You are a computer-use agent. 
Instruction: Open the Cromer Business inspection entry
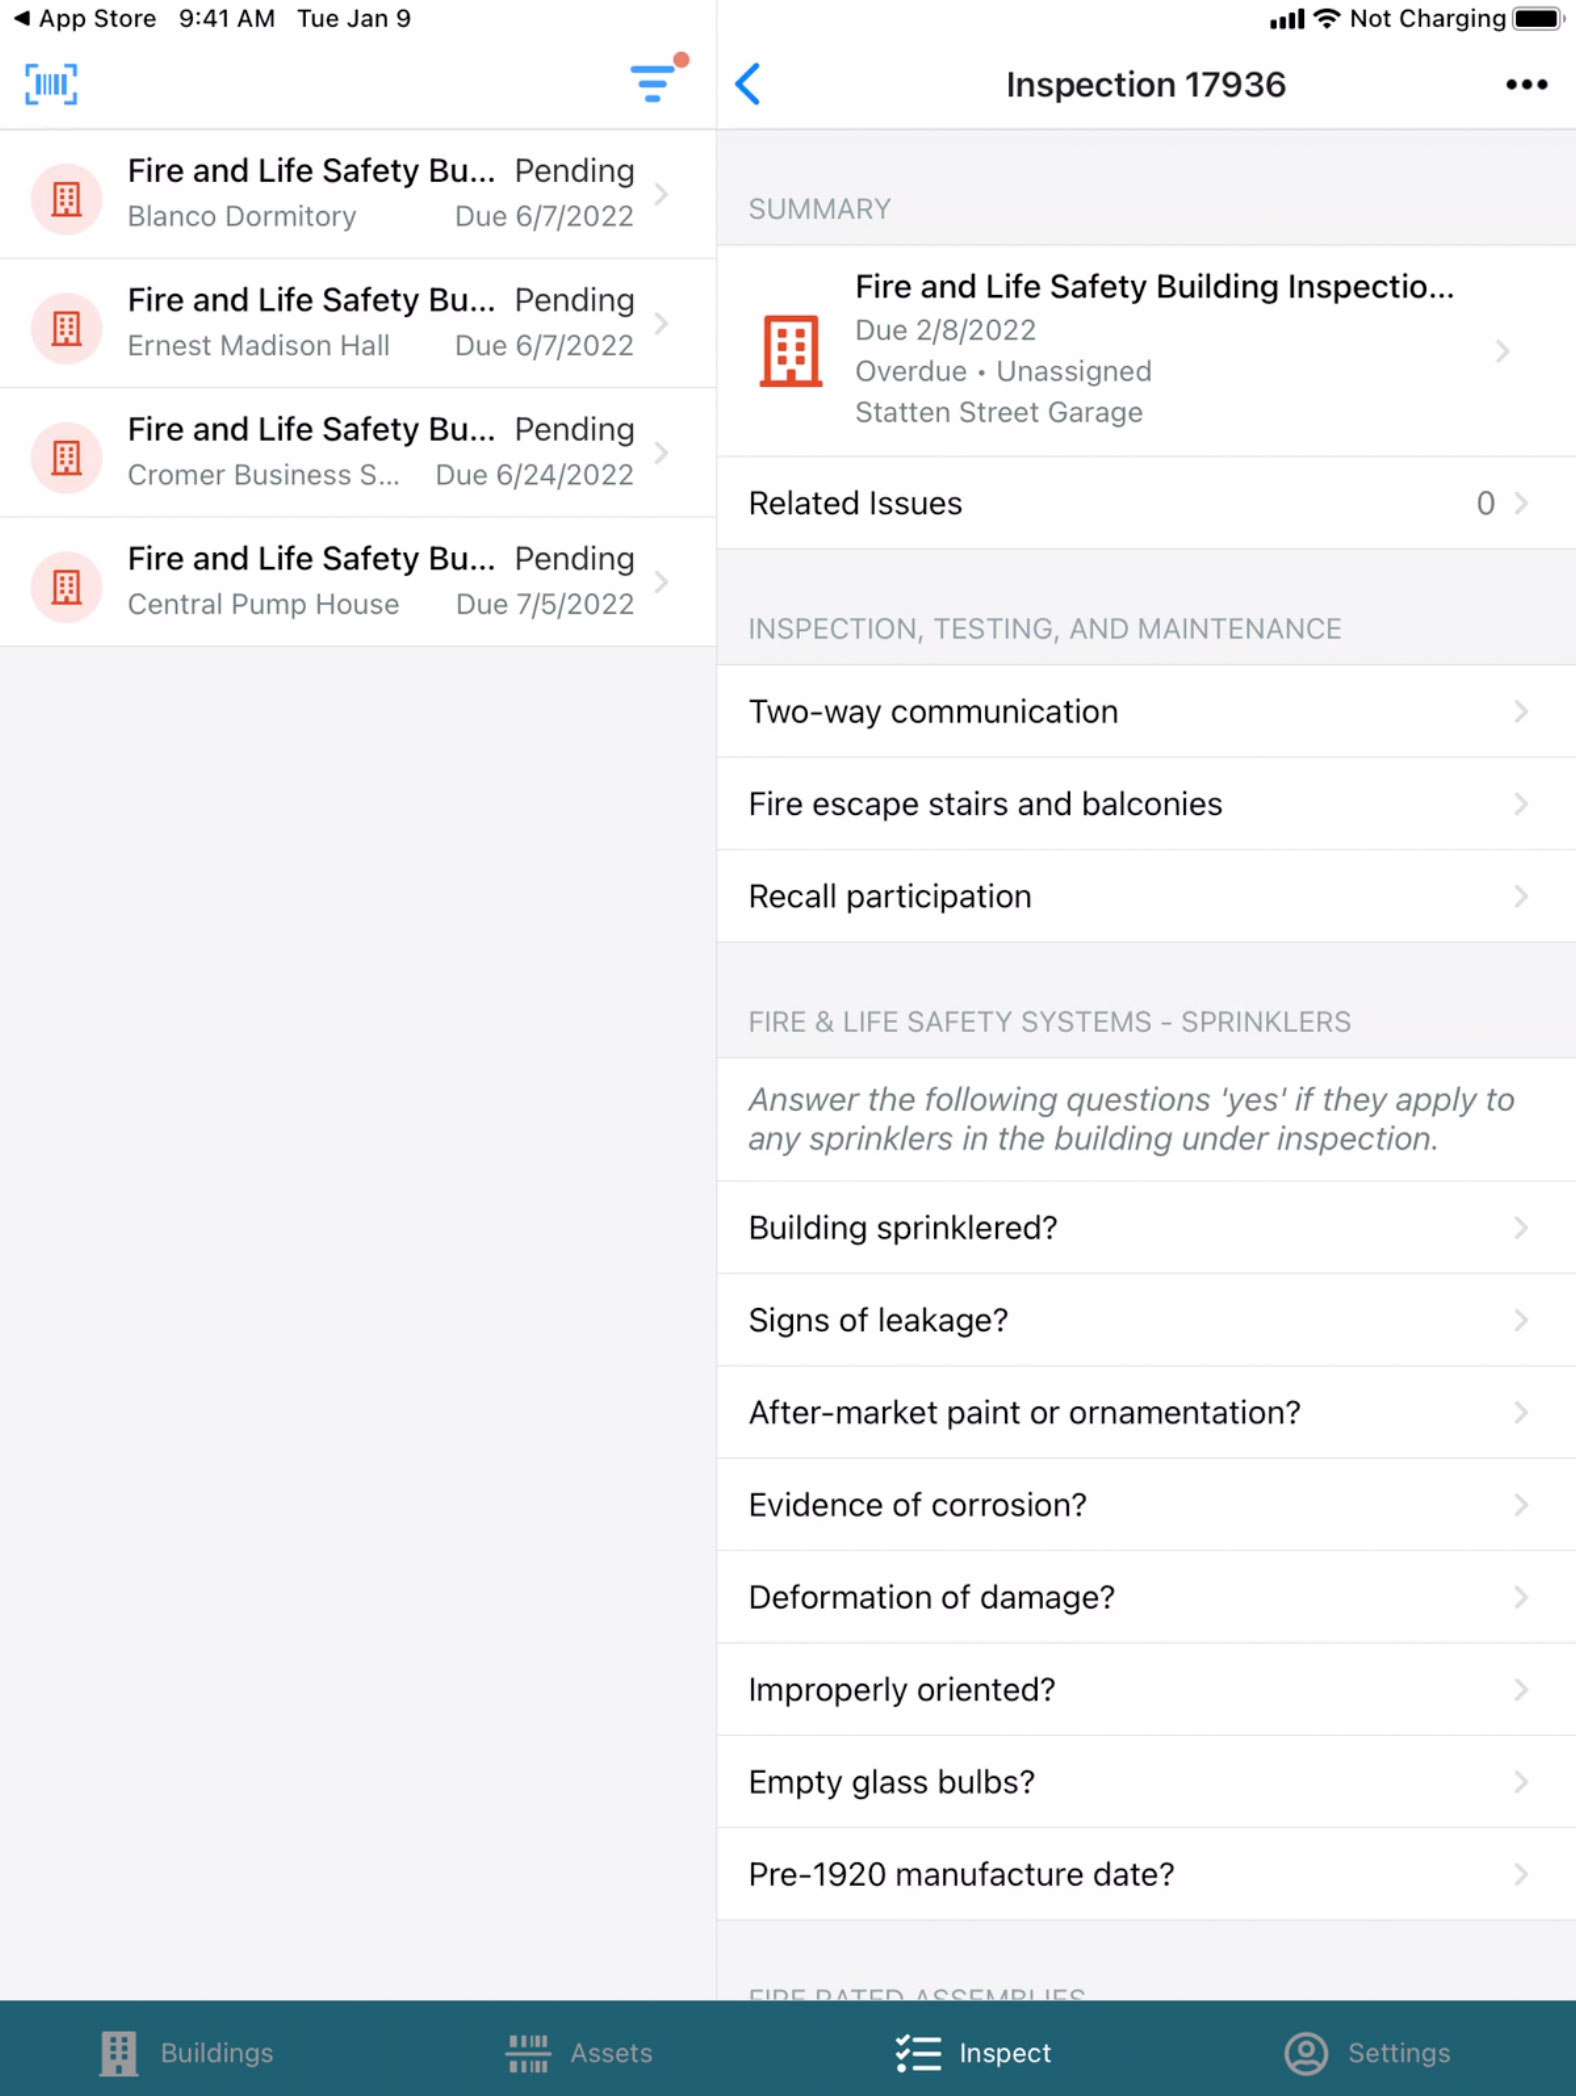tap(380, 452)
